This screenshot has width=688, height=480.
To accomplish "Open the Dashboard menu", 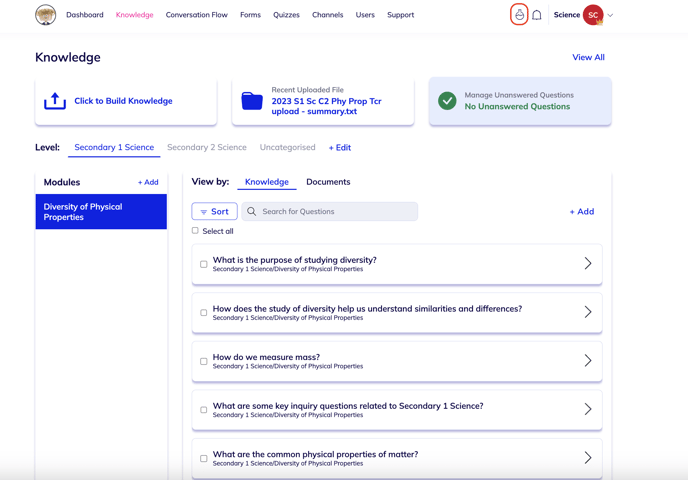I will click(85, 15).
